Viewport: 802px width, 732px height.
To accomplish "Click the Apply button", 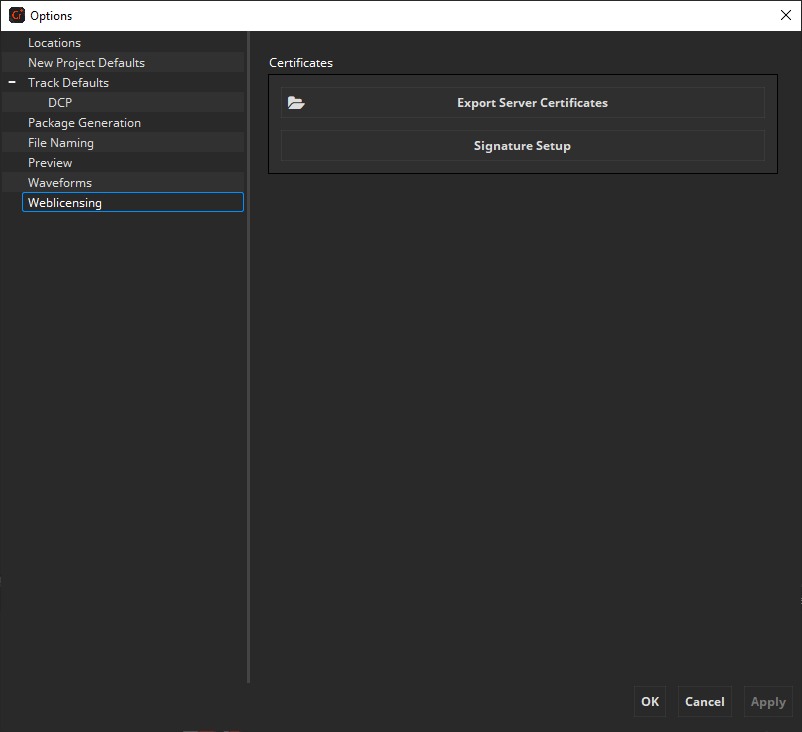I will tap(768, 702).
